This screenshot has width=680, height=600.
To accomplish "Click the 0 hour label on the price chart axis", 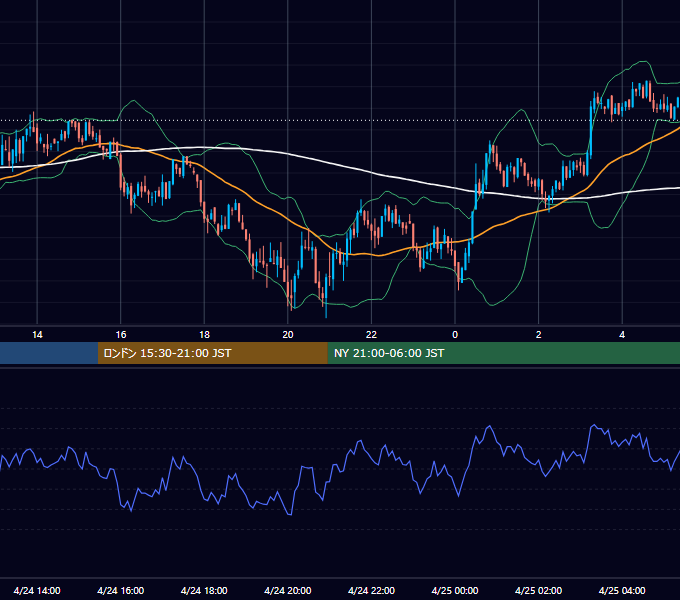I will [455, 335].
